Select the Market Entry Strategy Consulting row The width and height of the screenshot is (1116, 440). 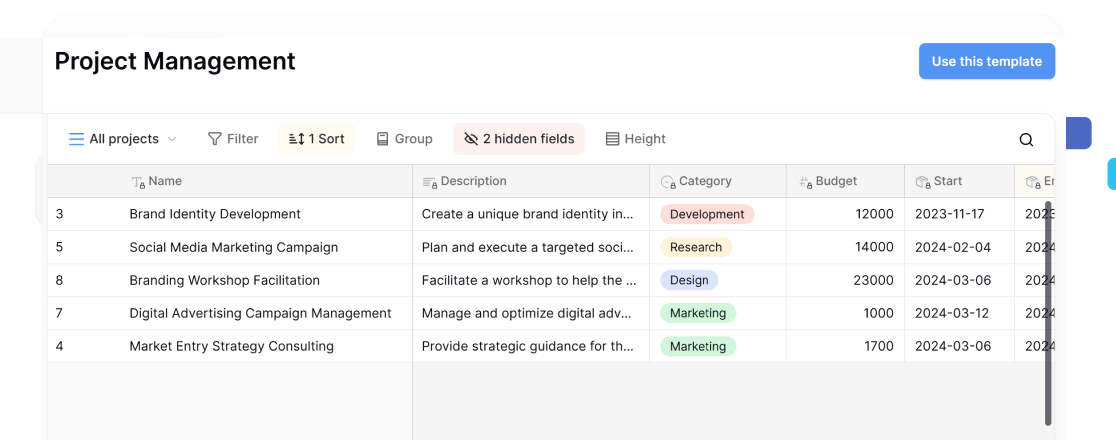tap(231, 346)
